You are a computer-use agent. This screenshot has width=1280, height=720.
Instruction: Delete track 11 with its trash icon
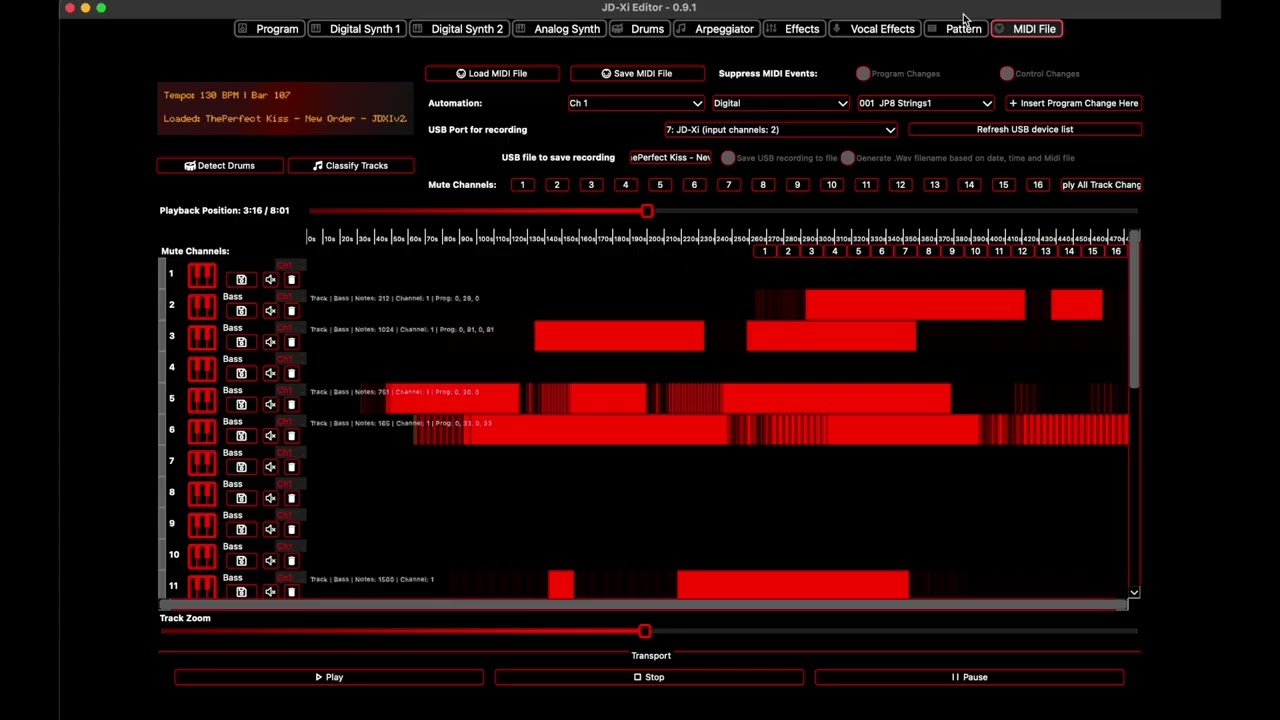291,592
